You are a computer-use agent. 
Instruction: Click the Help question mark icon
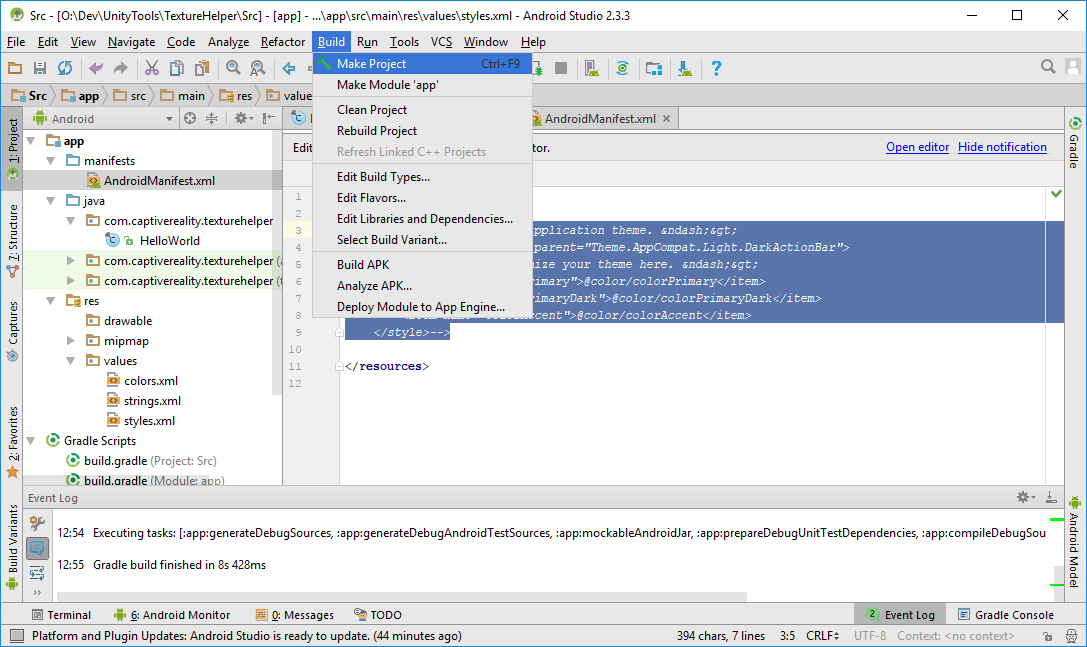click(716, 68)
